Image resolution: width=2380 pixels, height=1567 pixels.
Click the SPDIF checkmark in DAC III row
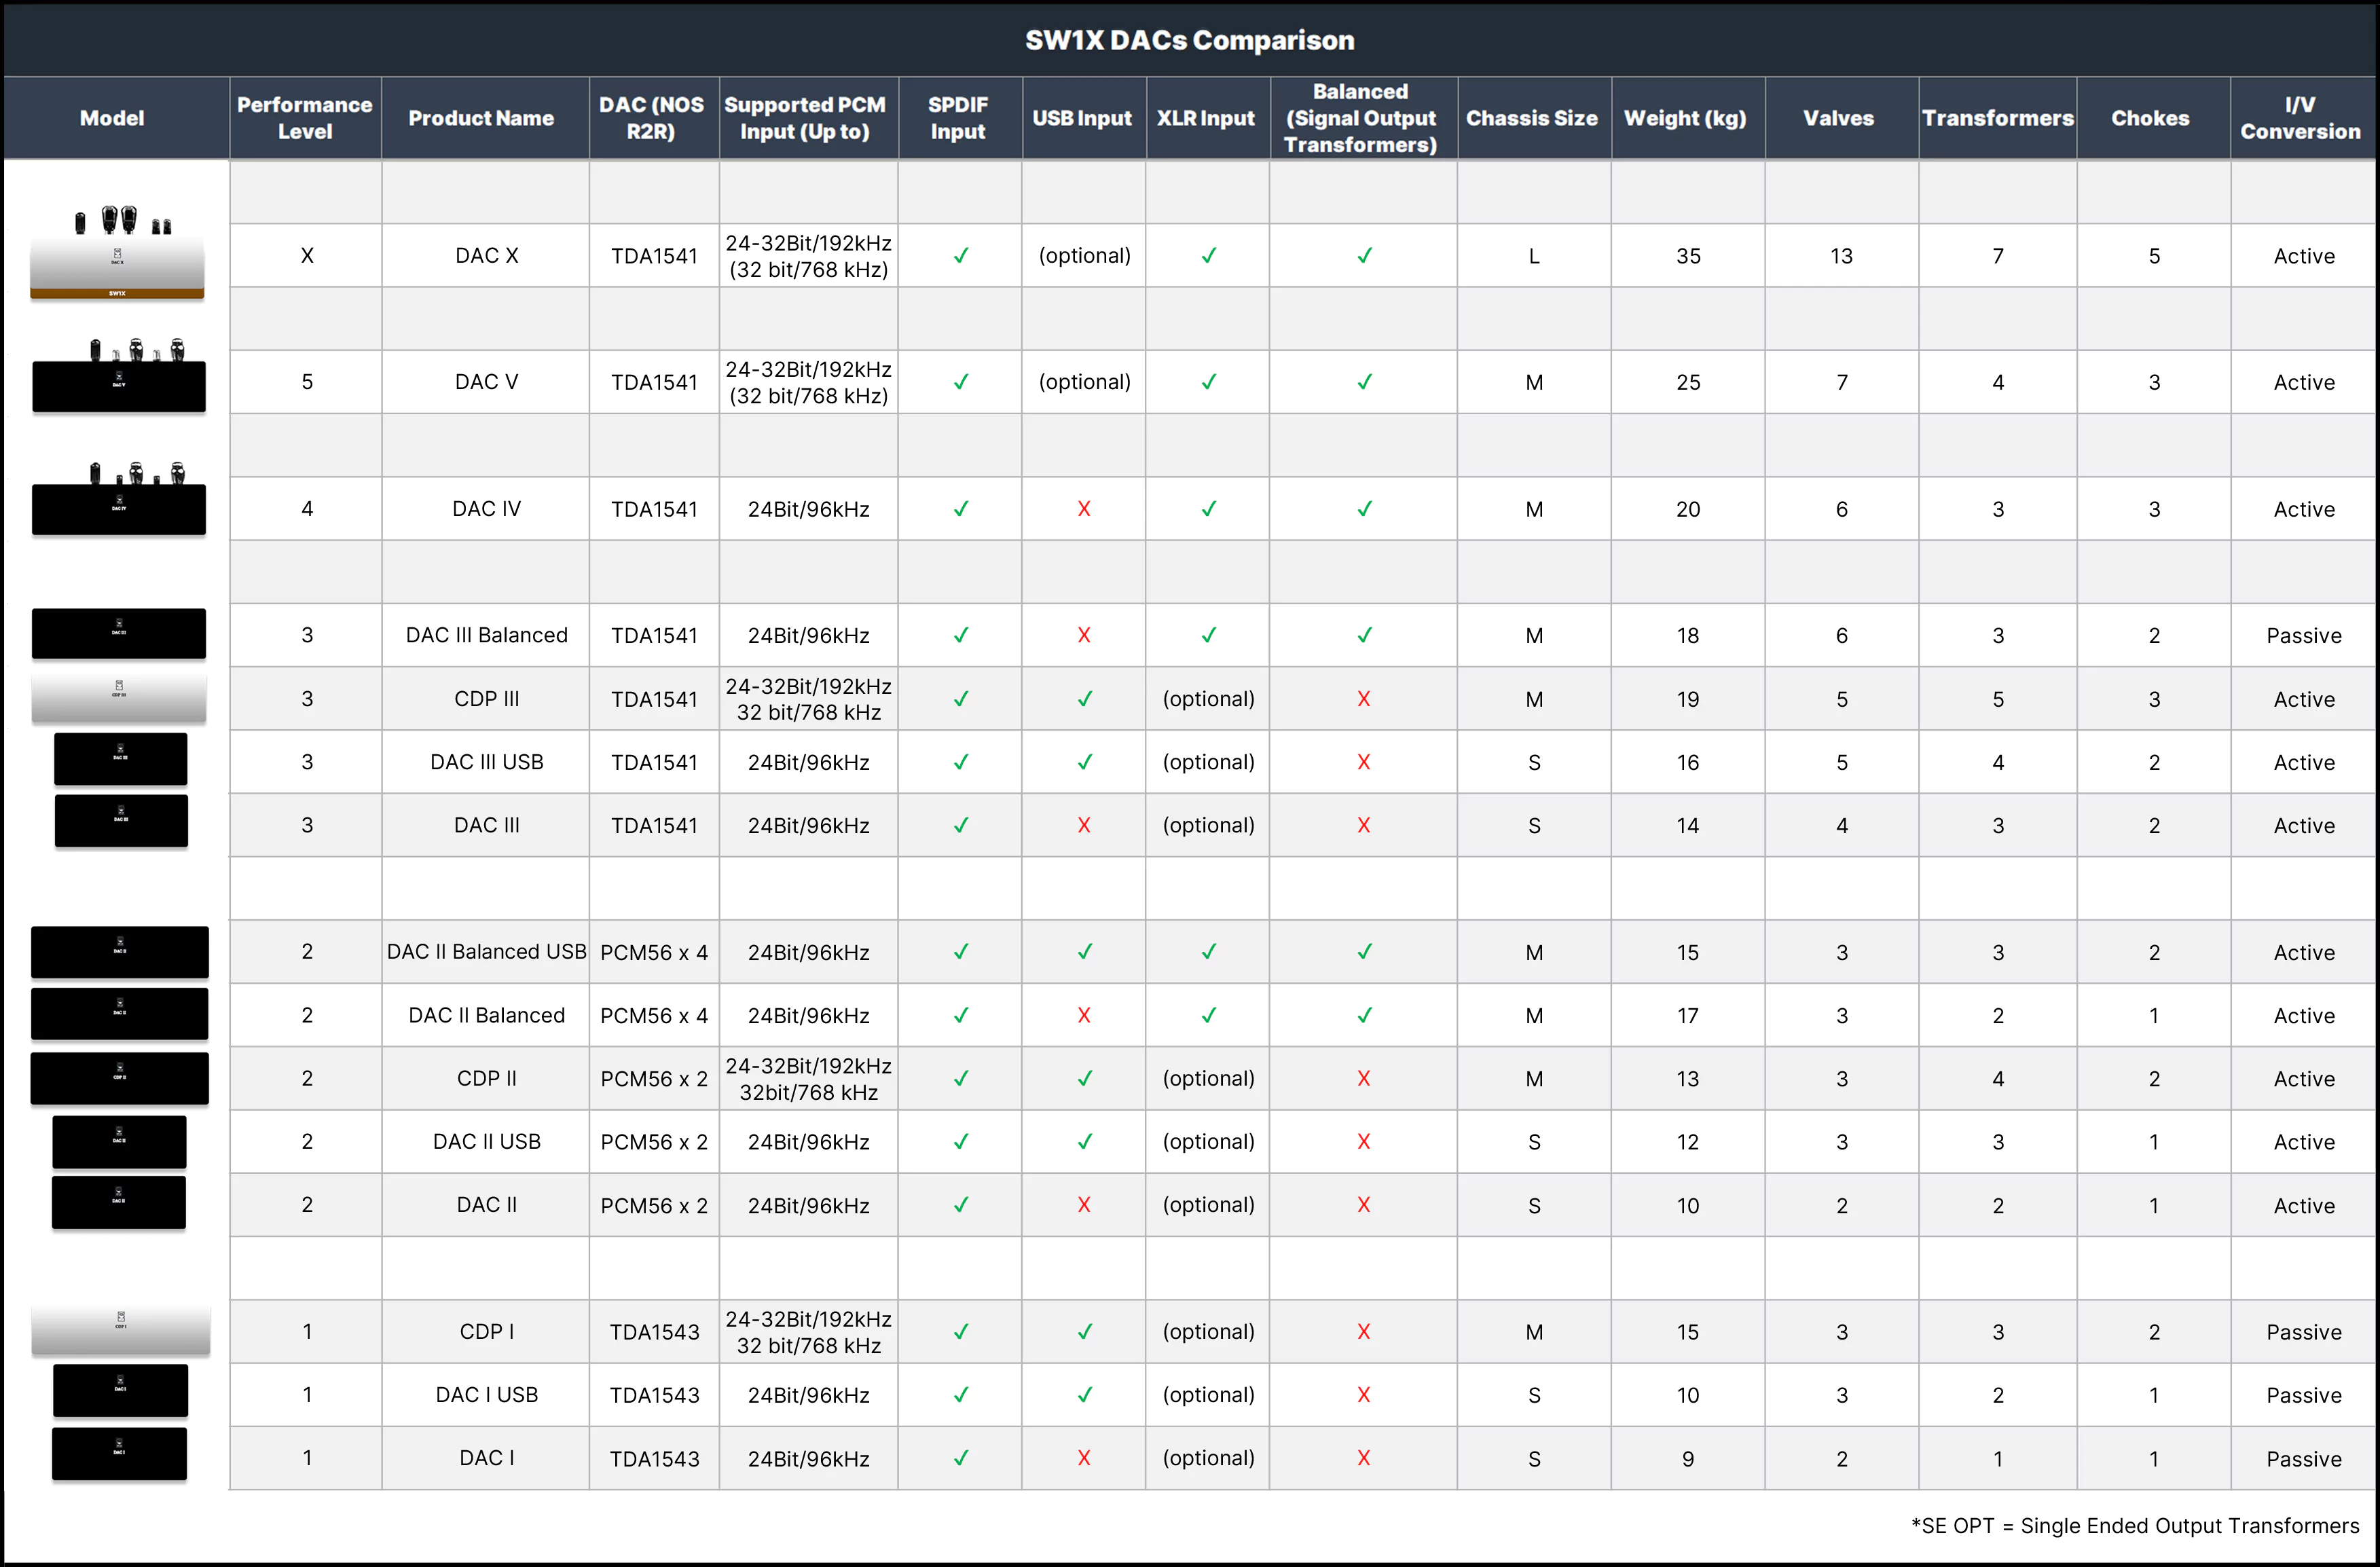click(x=961, y=825)
